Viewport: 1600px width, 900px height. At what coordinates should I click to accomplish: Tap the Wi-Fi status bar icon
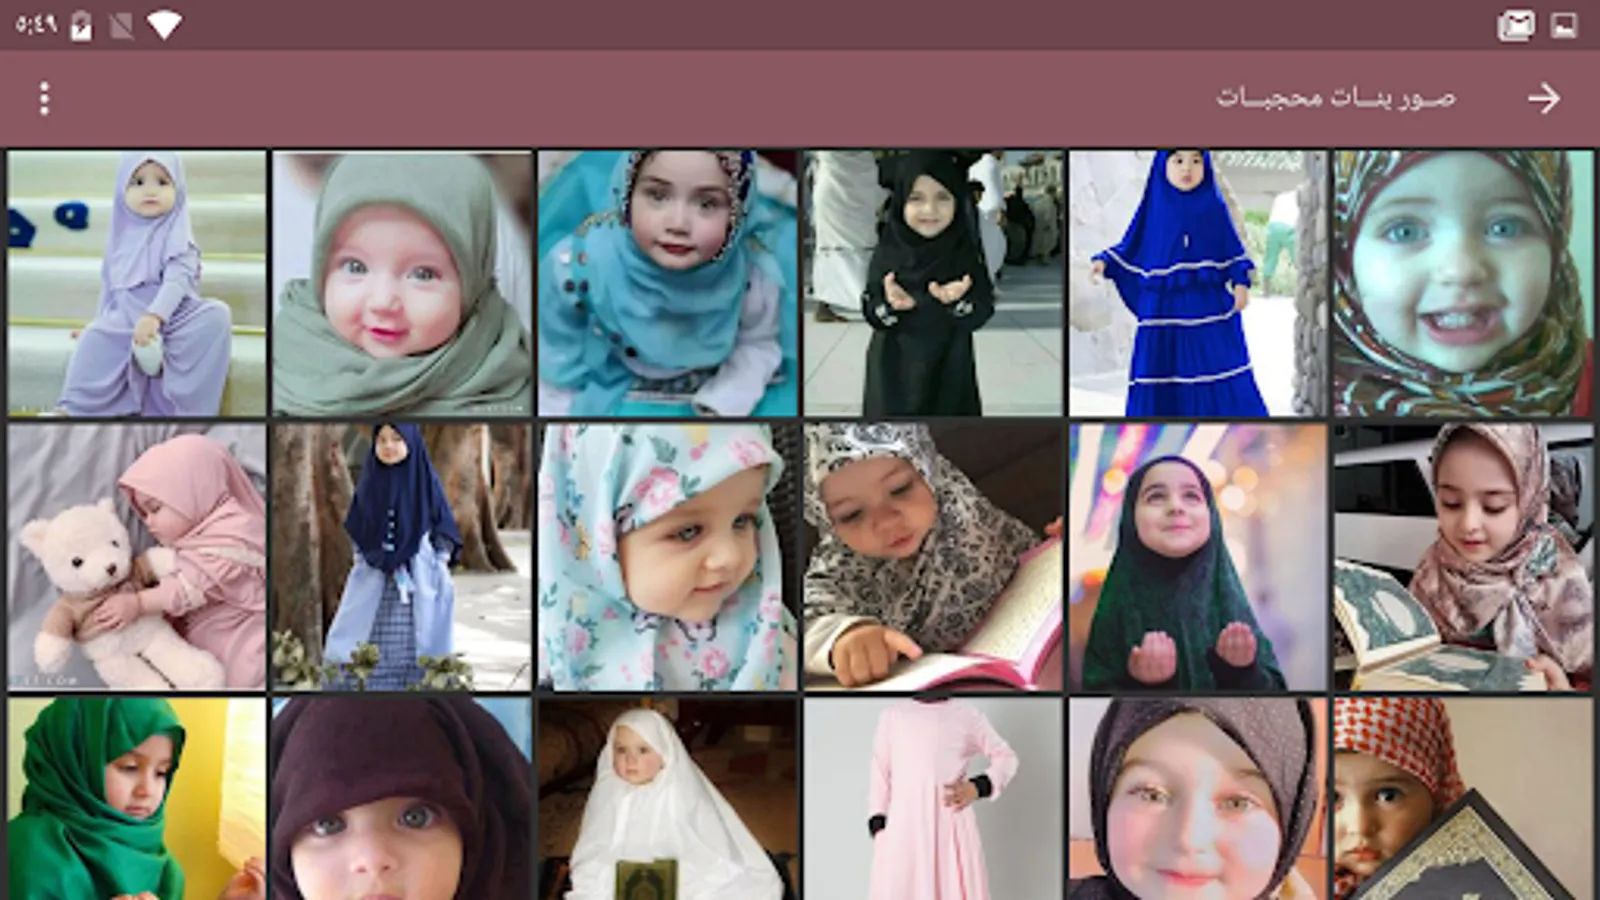click(x=164, y=25)
